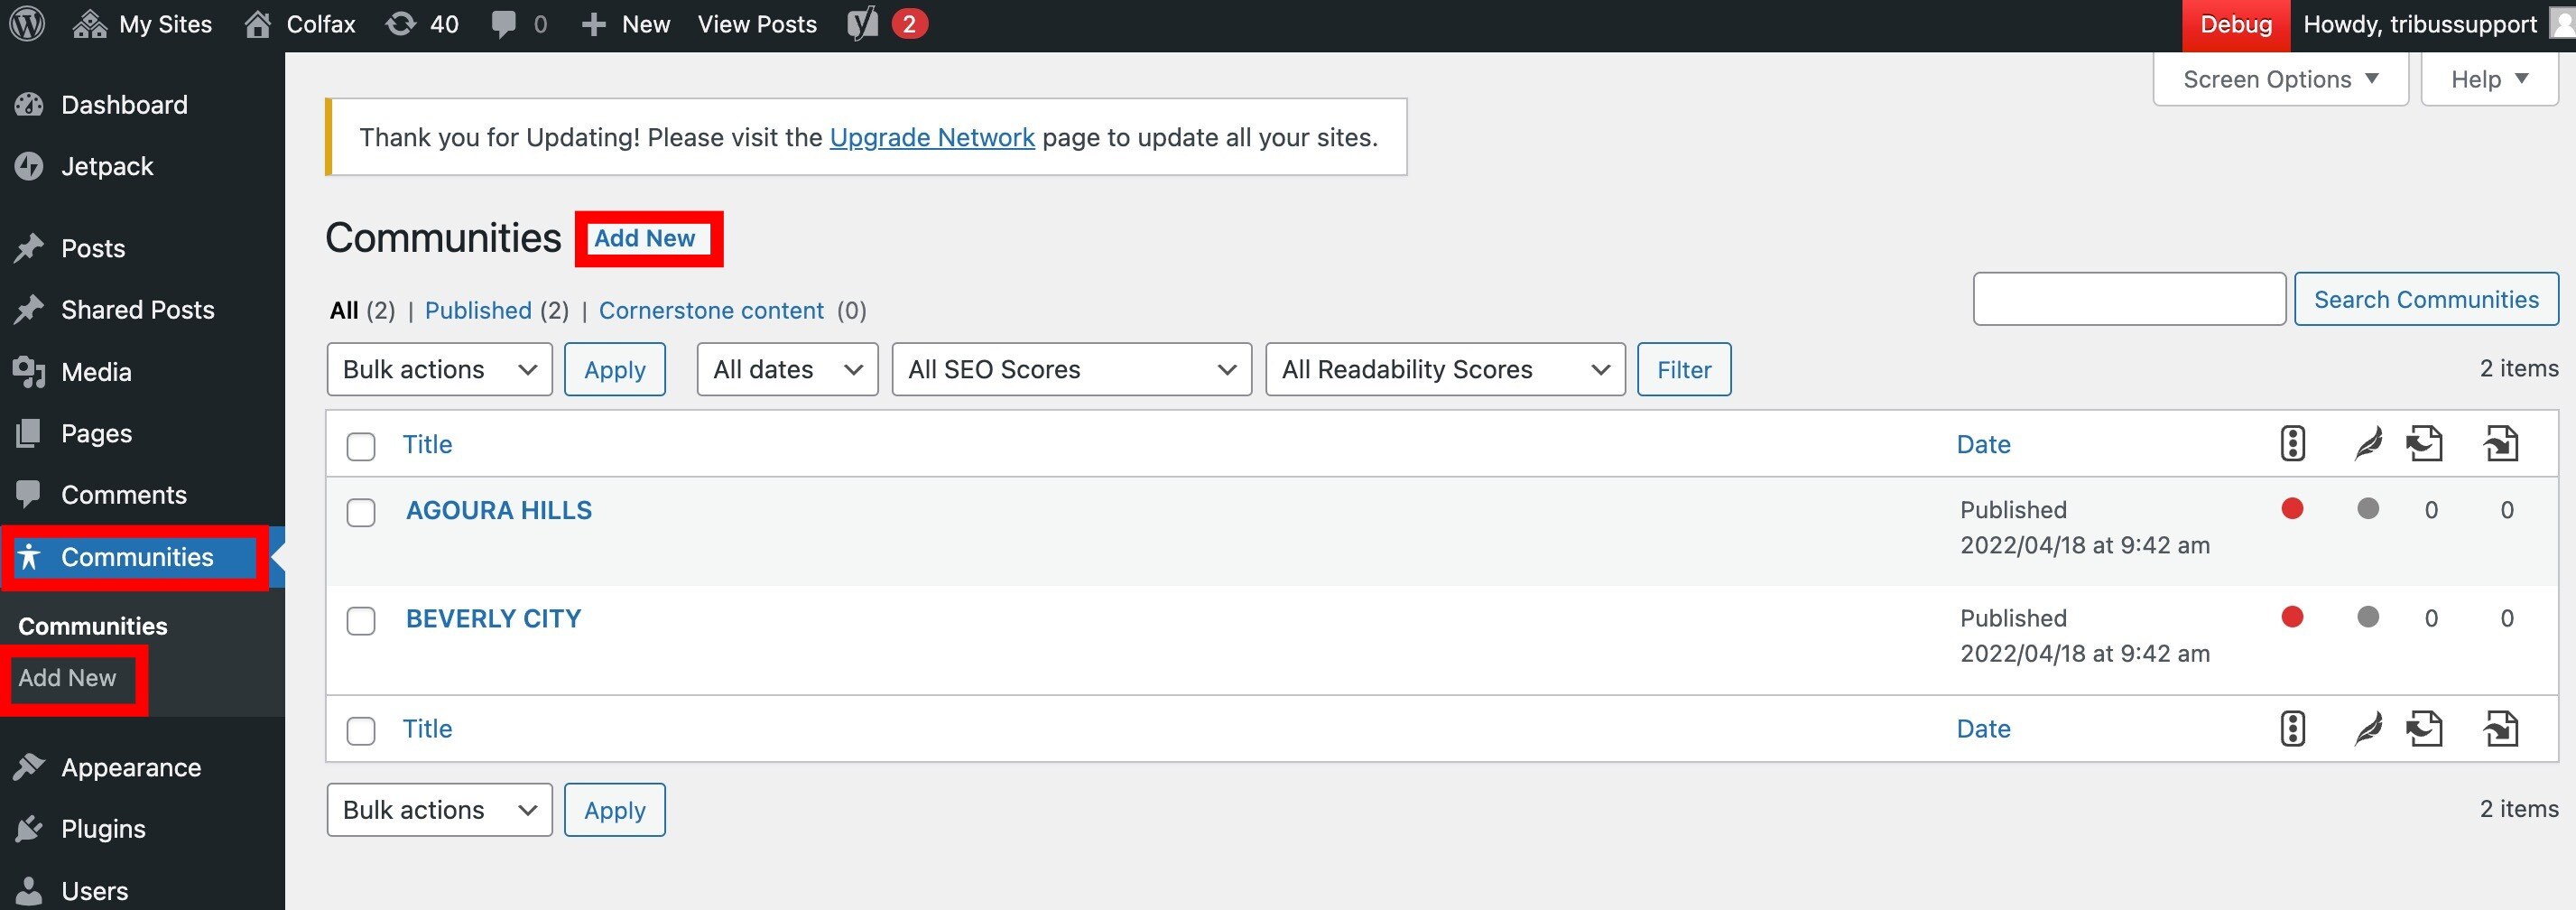This screenshot has width=2576, height=910.
Task: Click View Posts in admin bar
Action: 757,24
